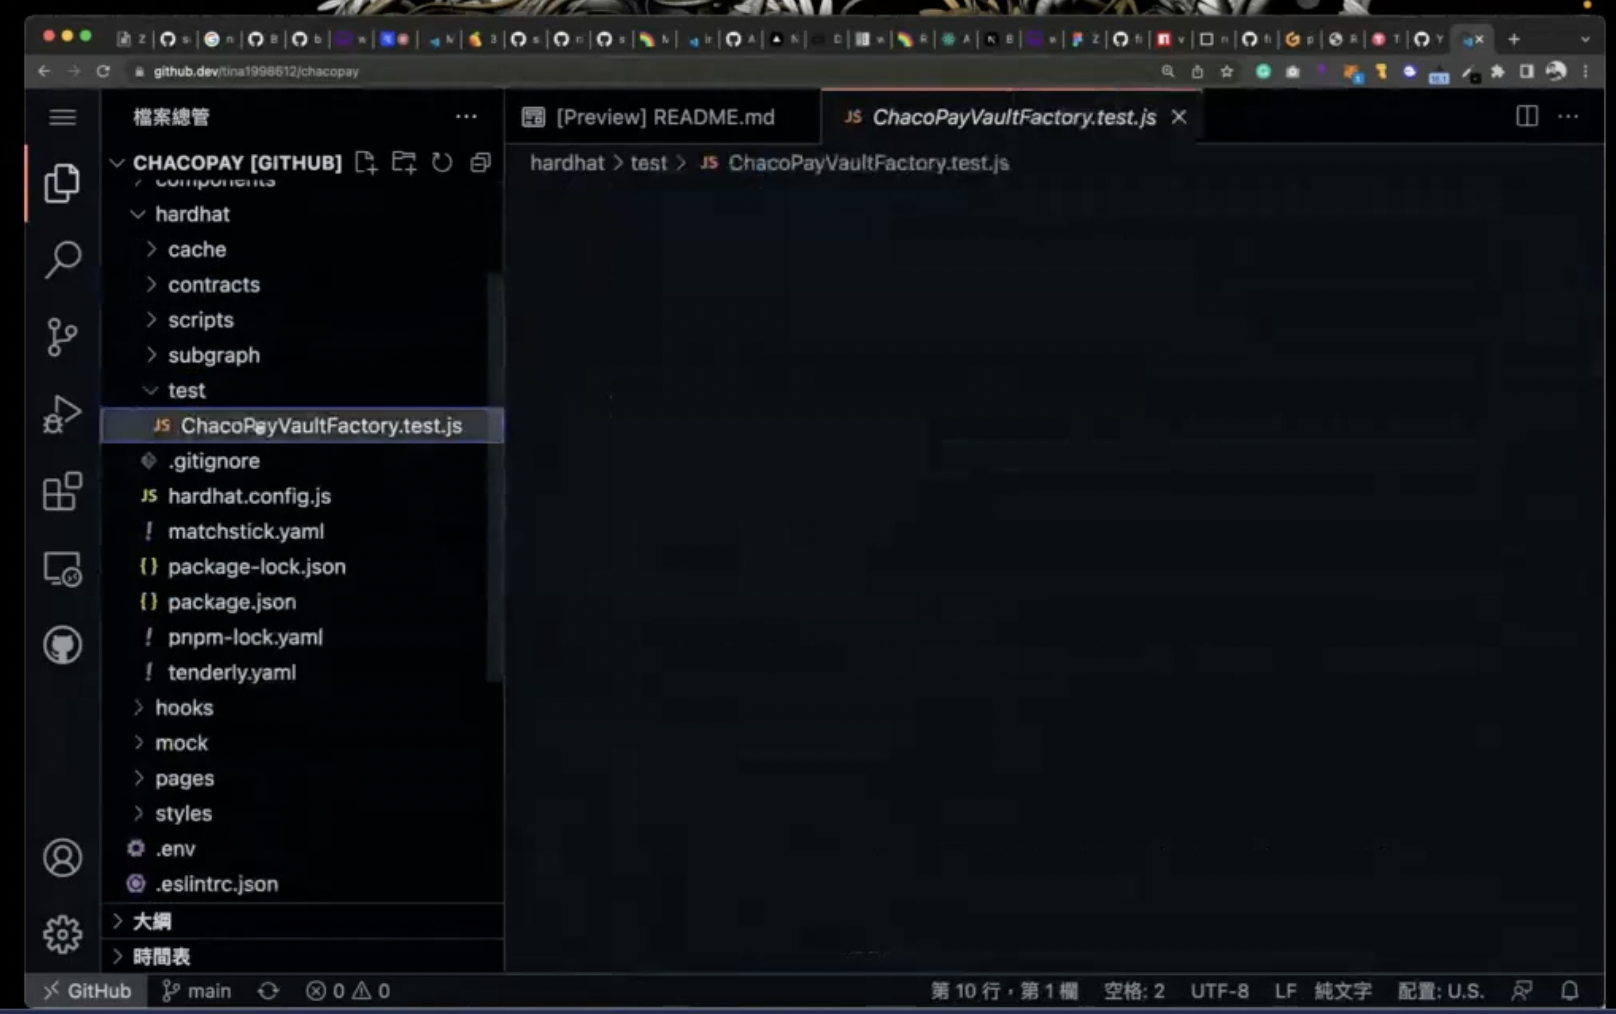1616x1014 pixels.
Task: Toggle the split editor layout button
Action: click(x=1527, y=117)
